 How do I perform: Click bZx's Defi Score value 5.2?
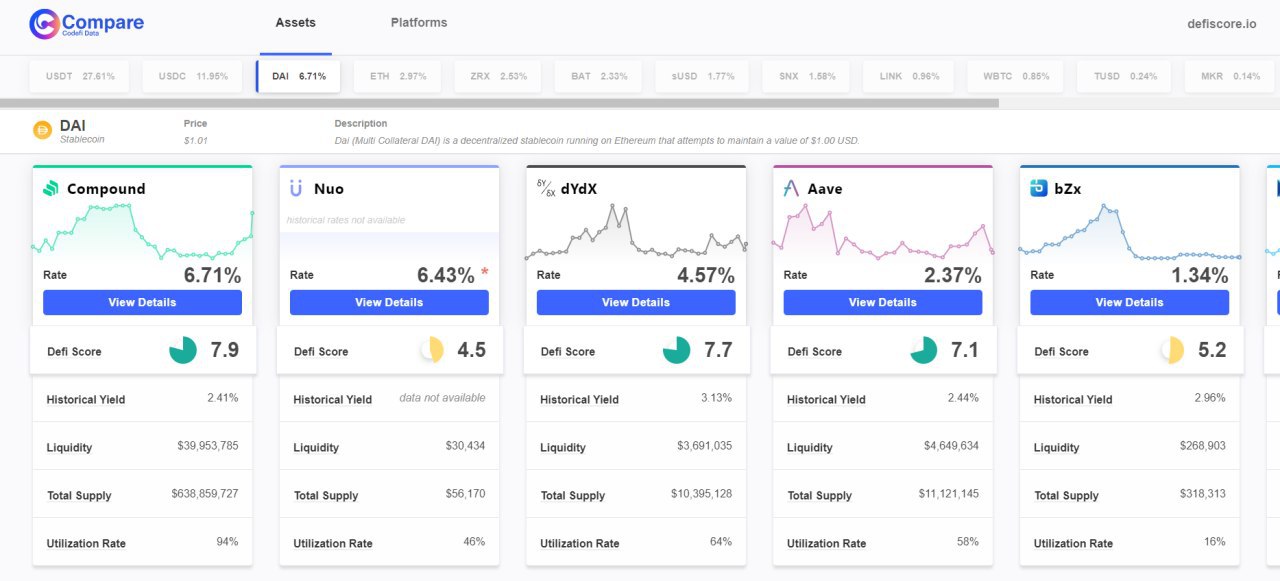click(1212, 350)
